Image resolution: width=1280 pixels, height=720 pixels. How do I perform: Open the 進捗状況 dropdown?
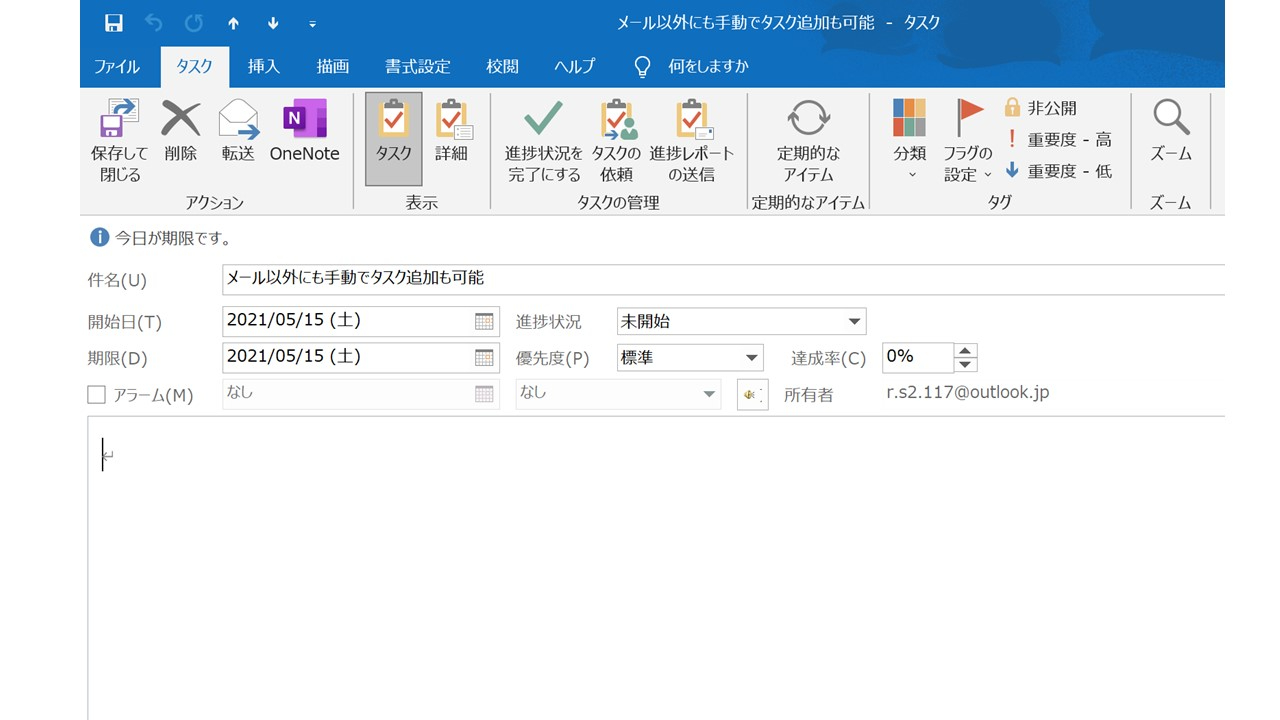855,321
